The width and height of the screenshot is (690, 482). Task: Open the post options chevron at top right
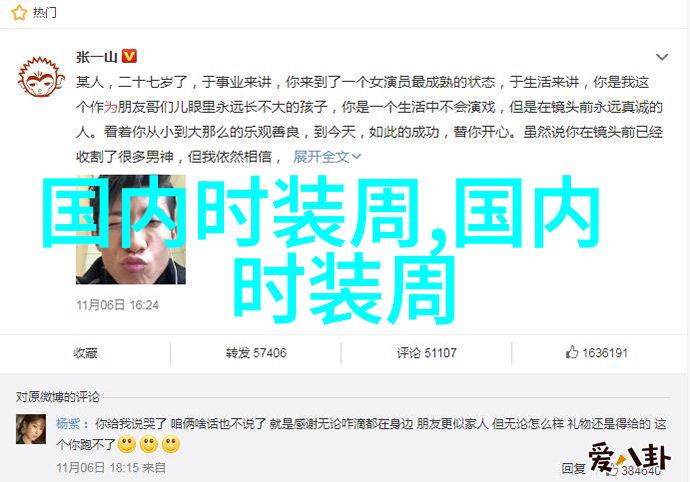(661, 57)
